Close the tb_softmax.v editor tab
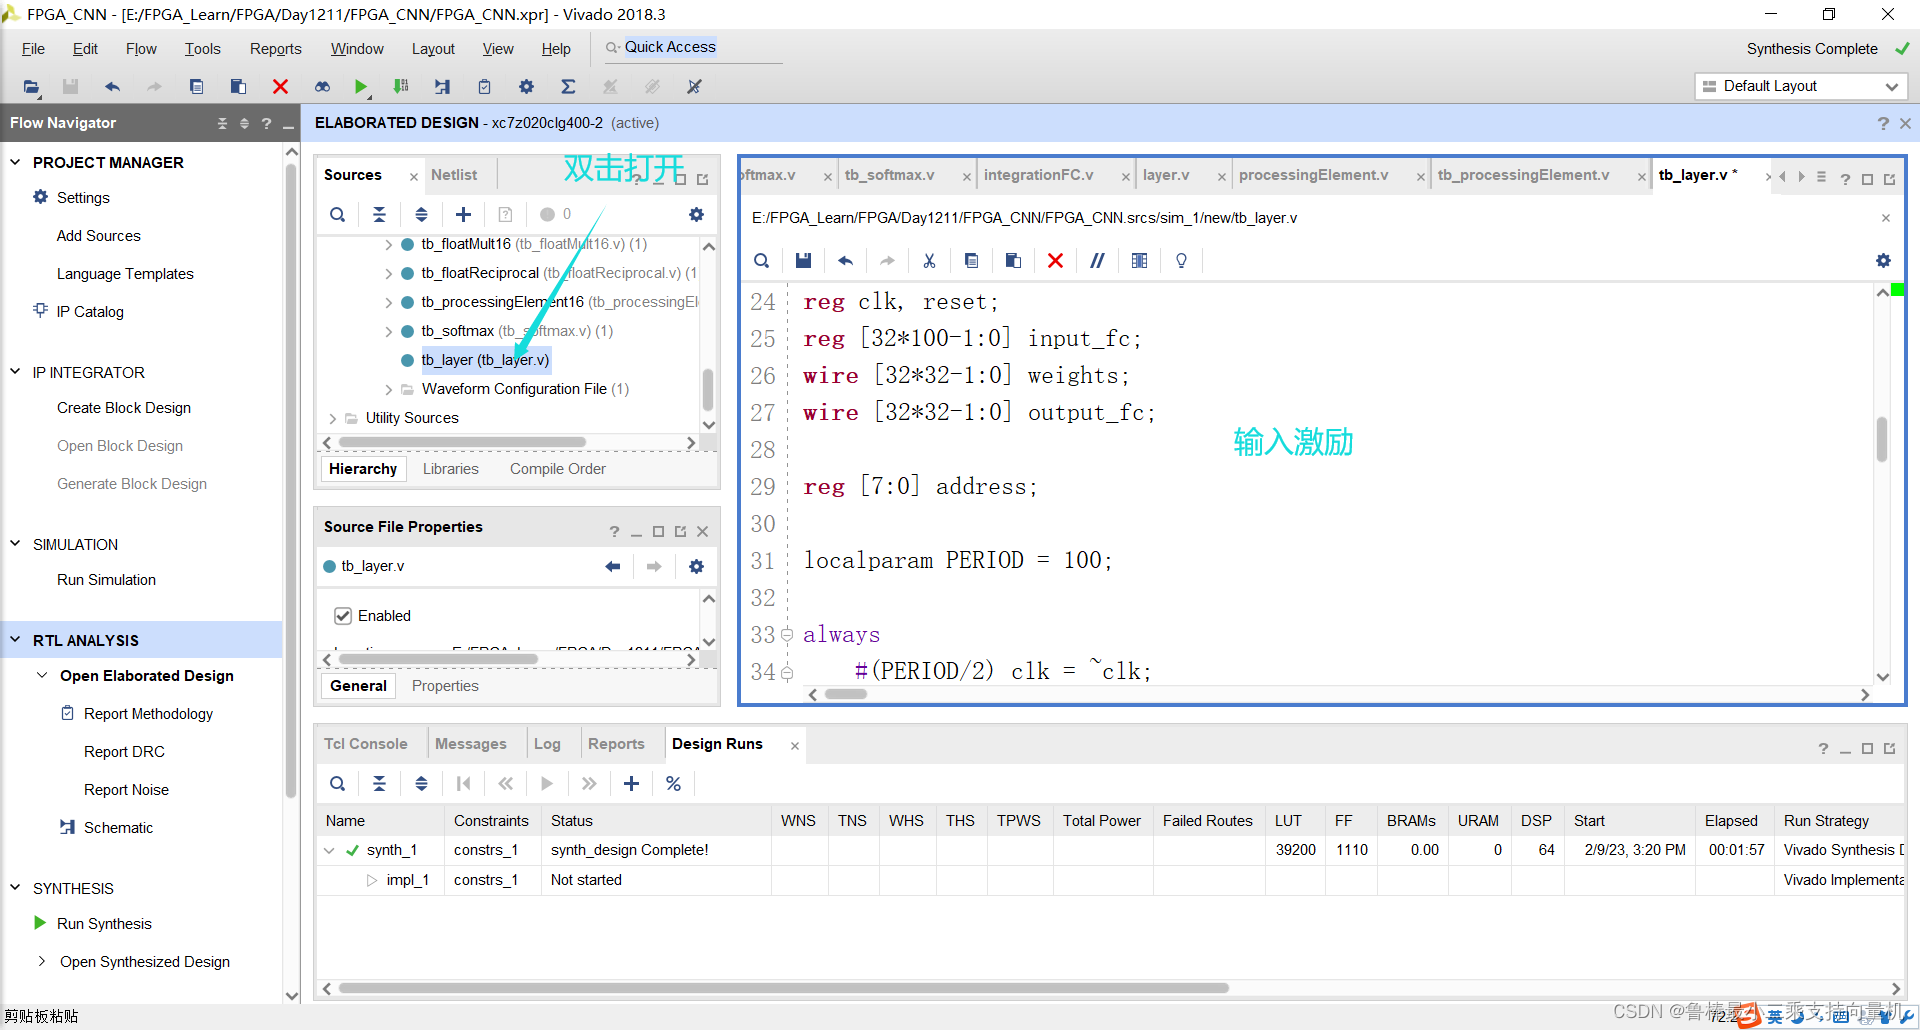Viewport: 1920px width, 1030px height. click(x=967, y=177)
